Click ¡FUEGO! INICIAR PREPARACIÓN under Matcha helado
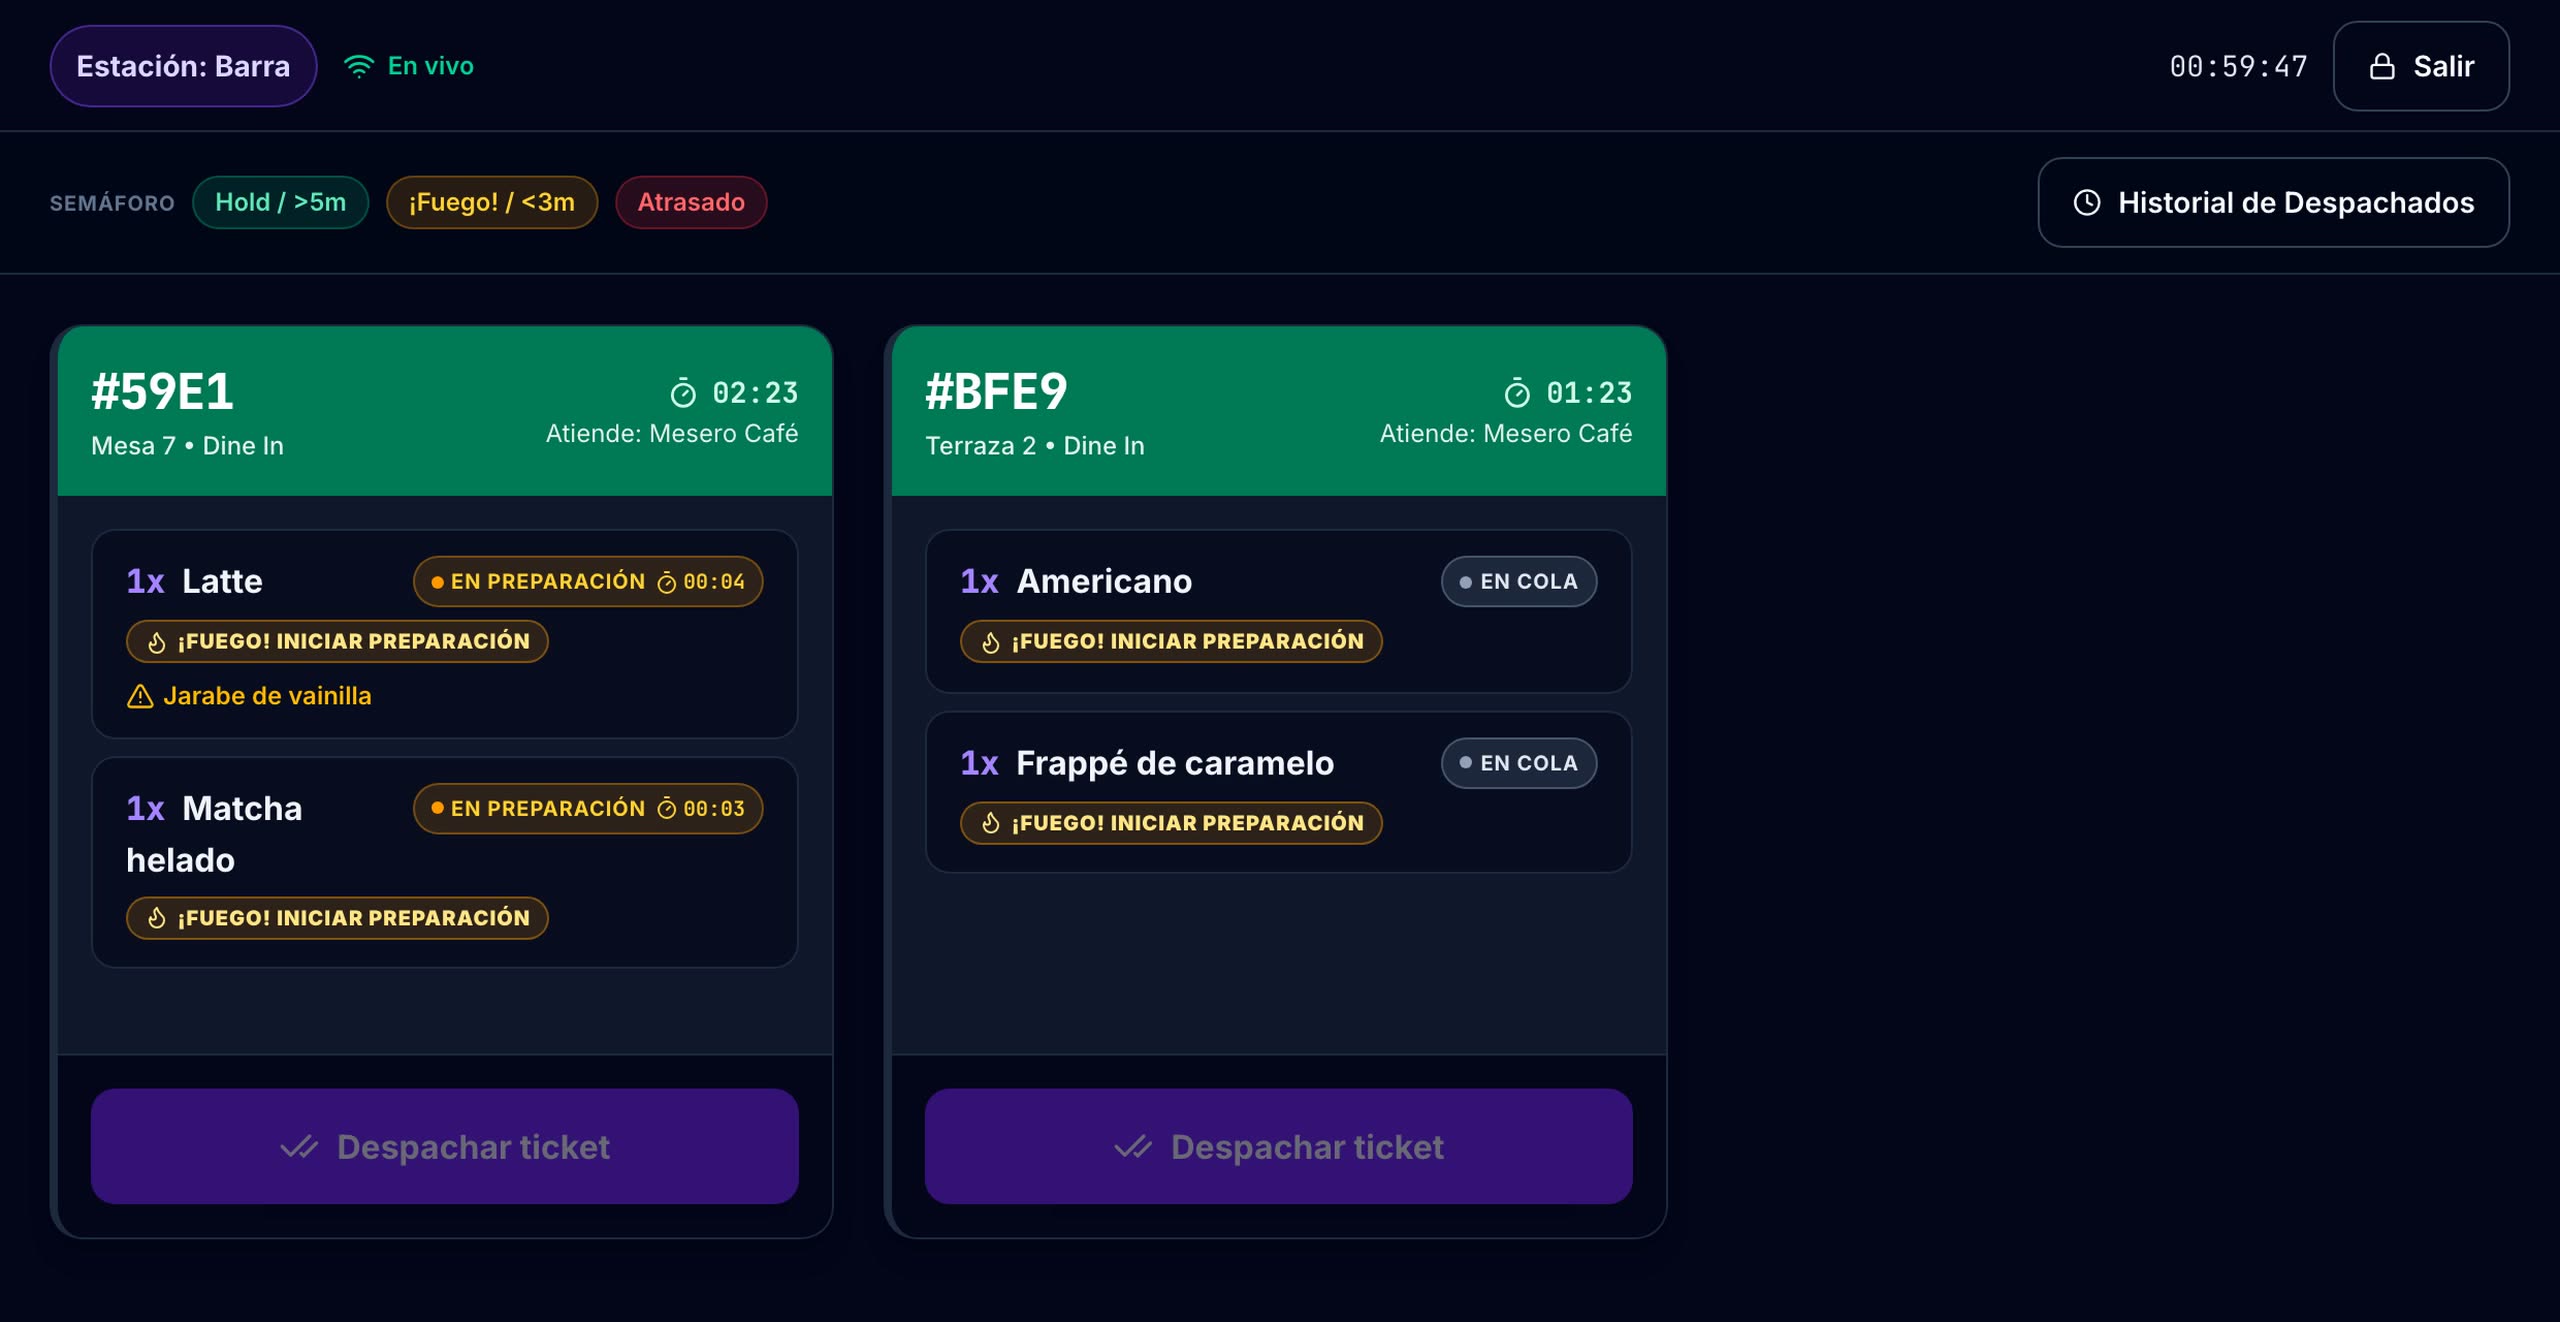2560x1322 pixels. pos(337,918)
